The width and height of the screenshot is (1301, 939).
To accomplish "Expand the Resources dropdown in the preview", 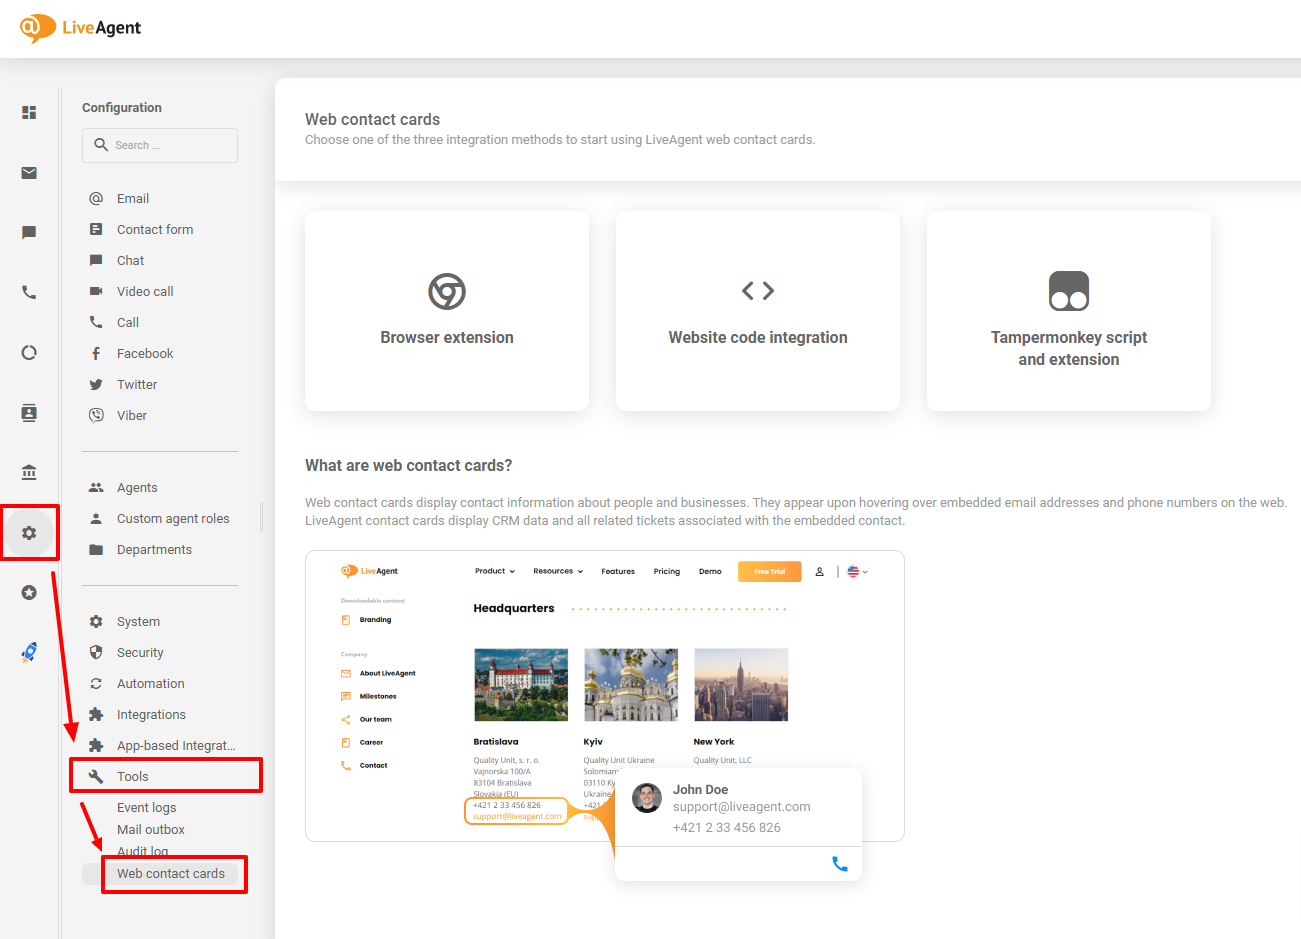I will tap(557, 570).
